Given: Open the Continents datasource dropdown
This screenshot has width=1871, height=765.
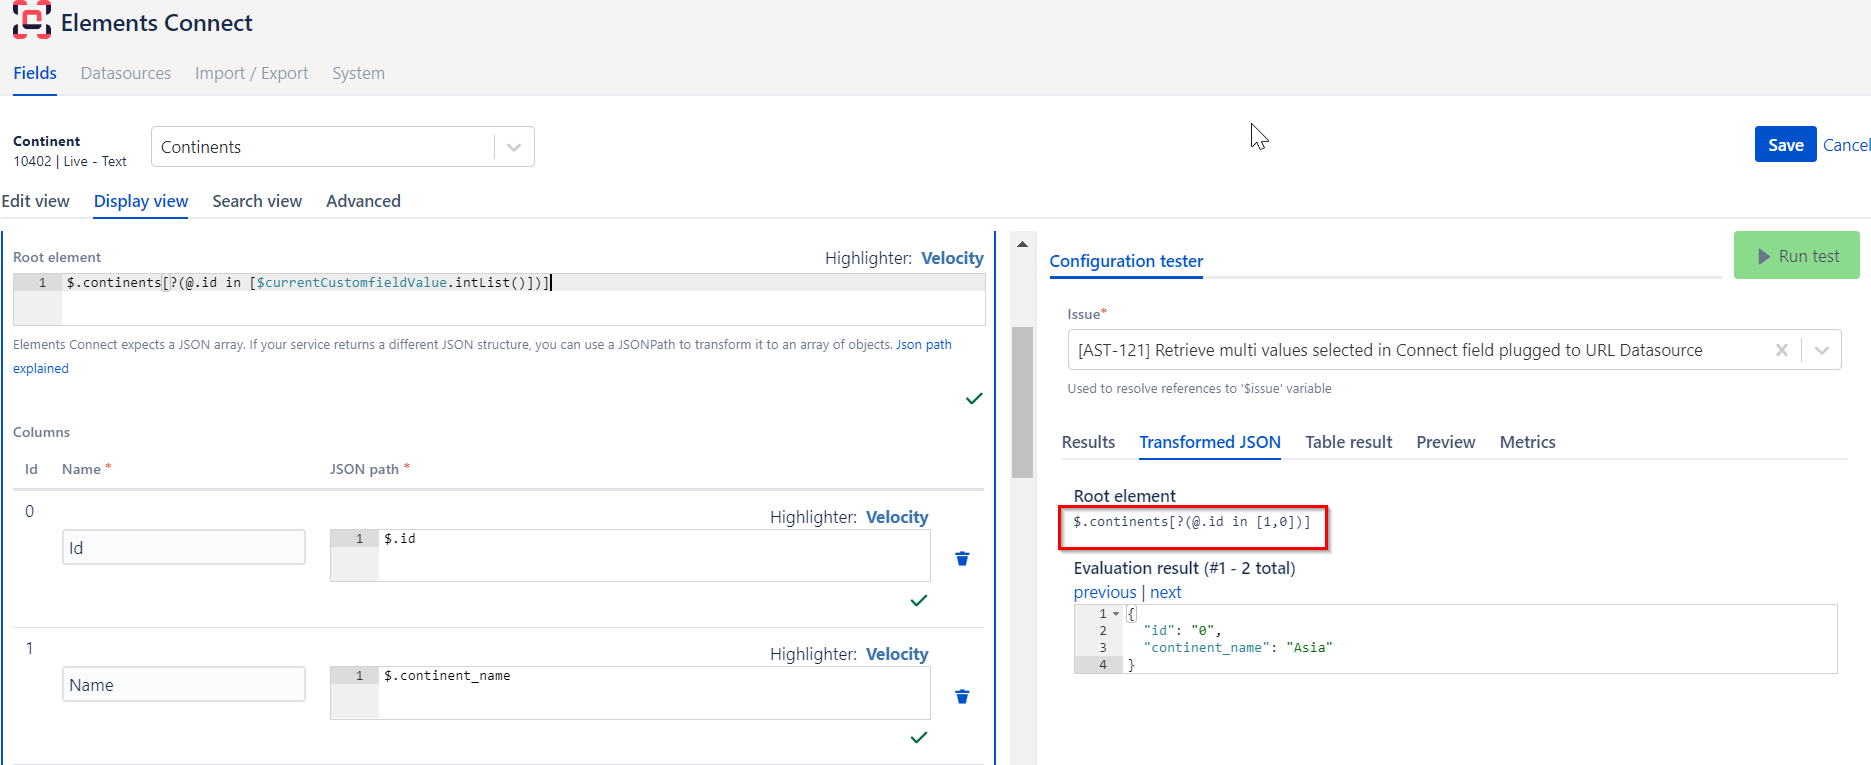Looking at the screenshot, I should coord(514,147).
